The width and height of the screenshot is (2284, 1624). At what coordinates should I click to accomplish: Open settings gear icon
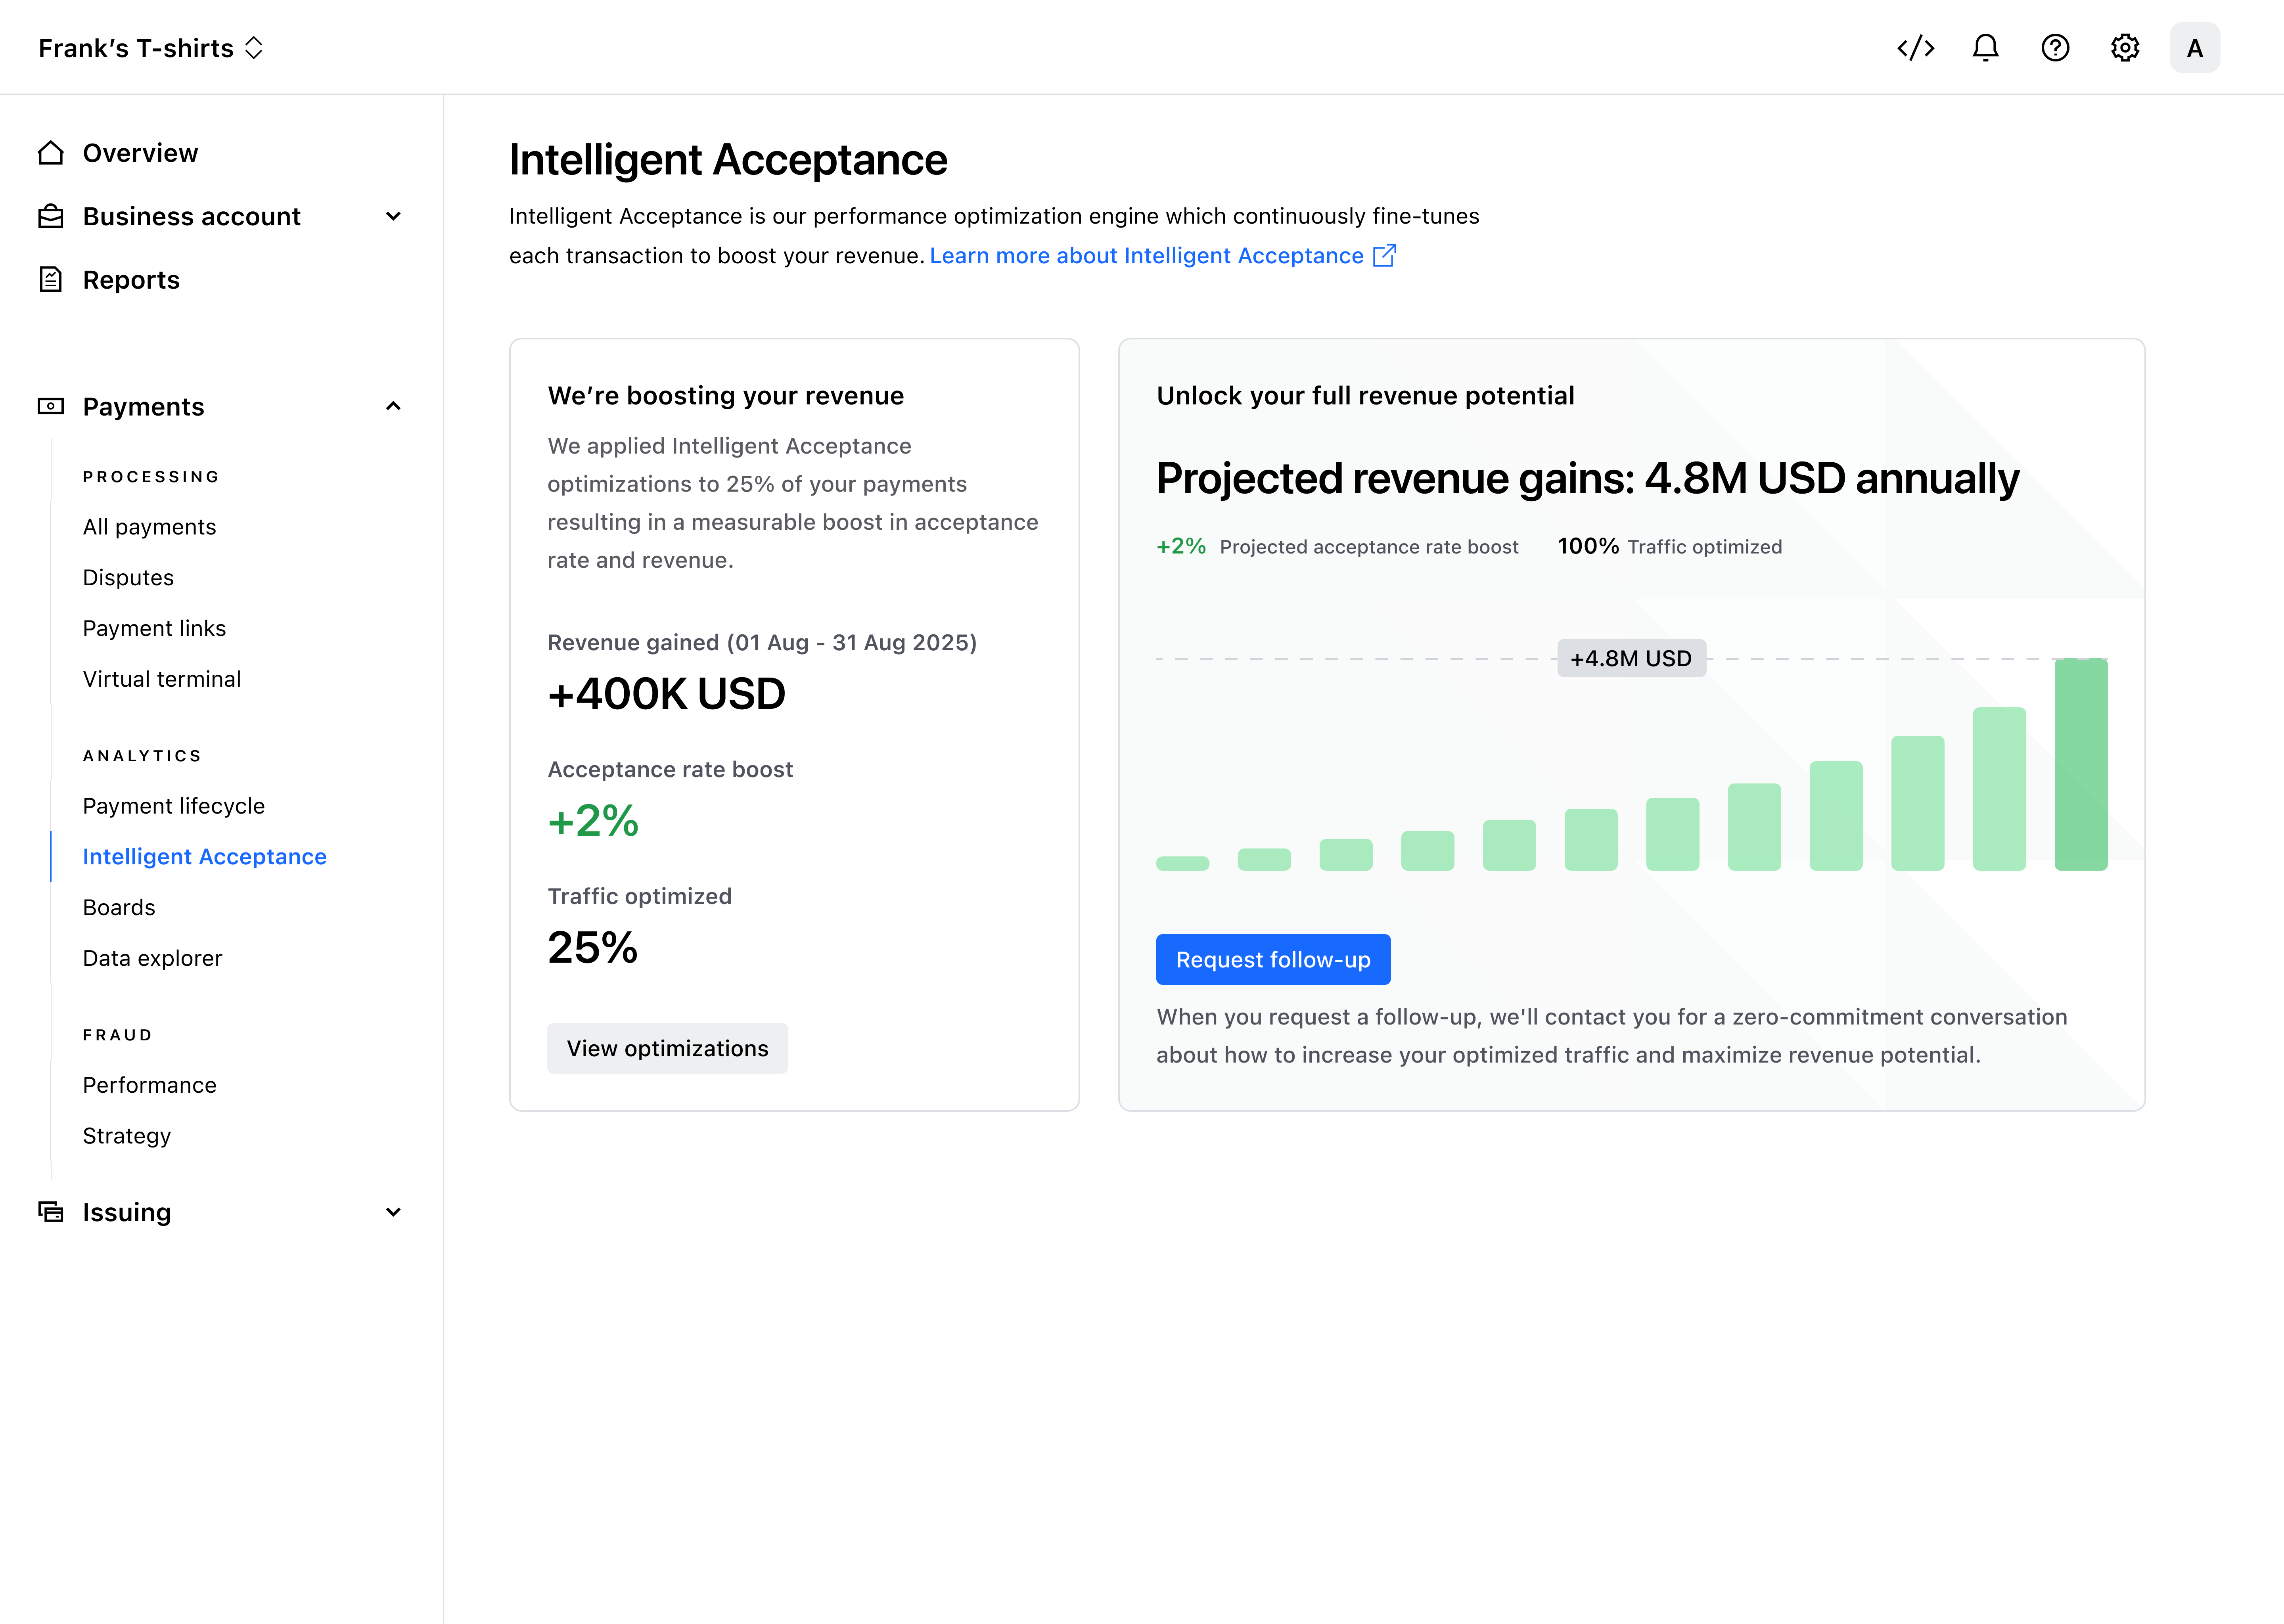tap(2125, 48)
